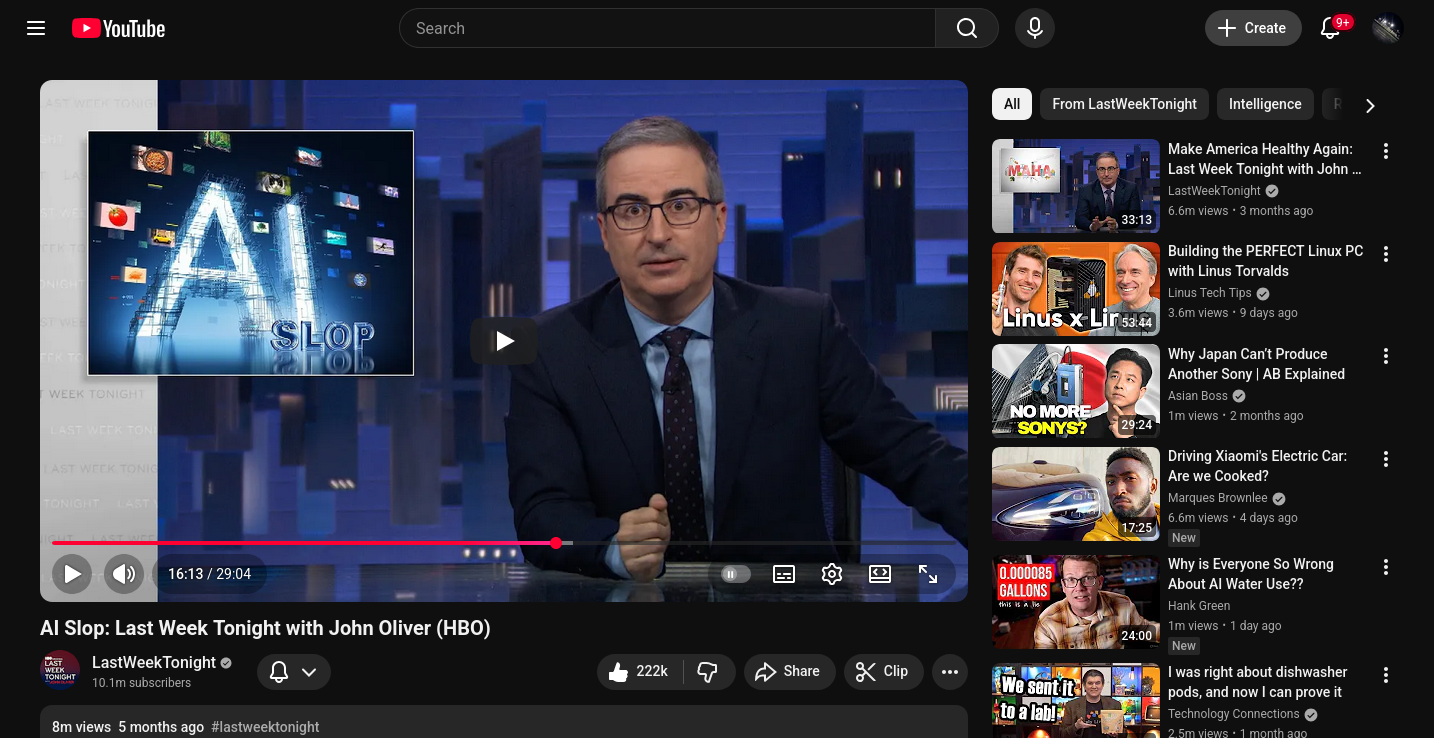Click the Share button
This screenshot has width=1434, height=738.
click(x=788, y=672)
